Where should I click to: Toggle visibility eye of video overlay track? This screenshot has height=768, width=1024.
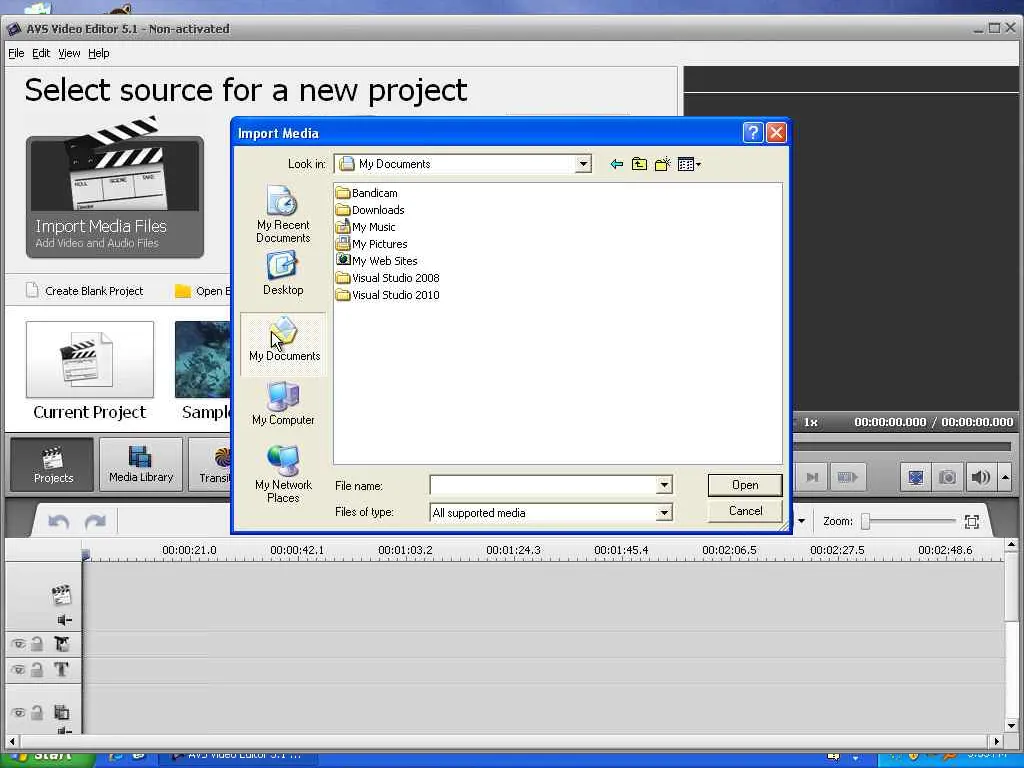[x=18, y=712]
